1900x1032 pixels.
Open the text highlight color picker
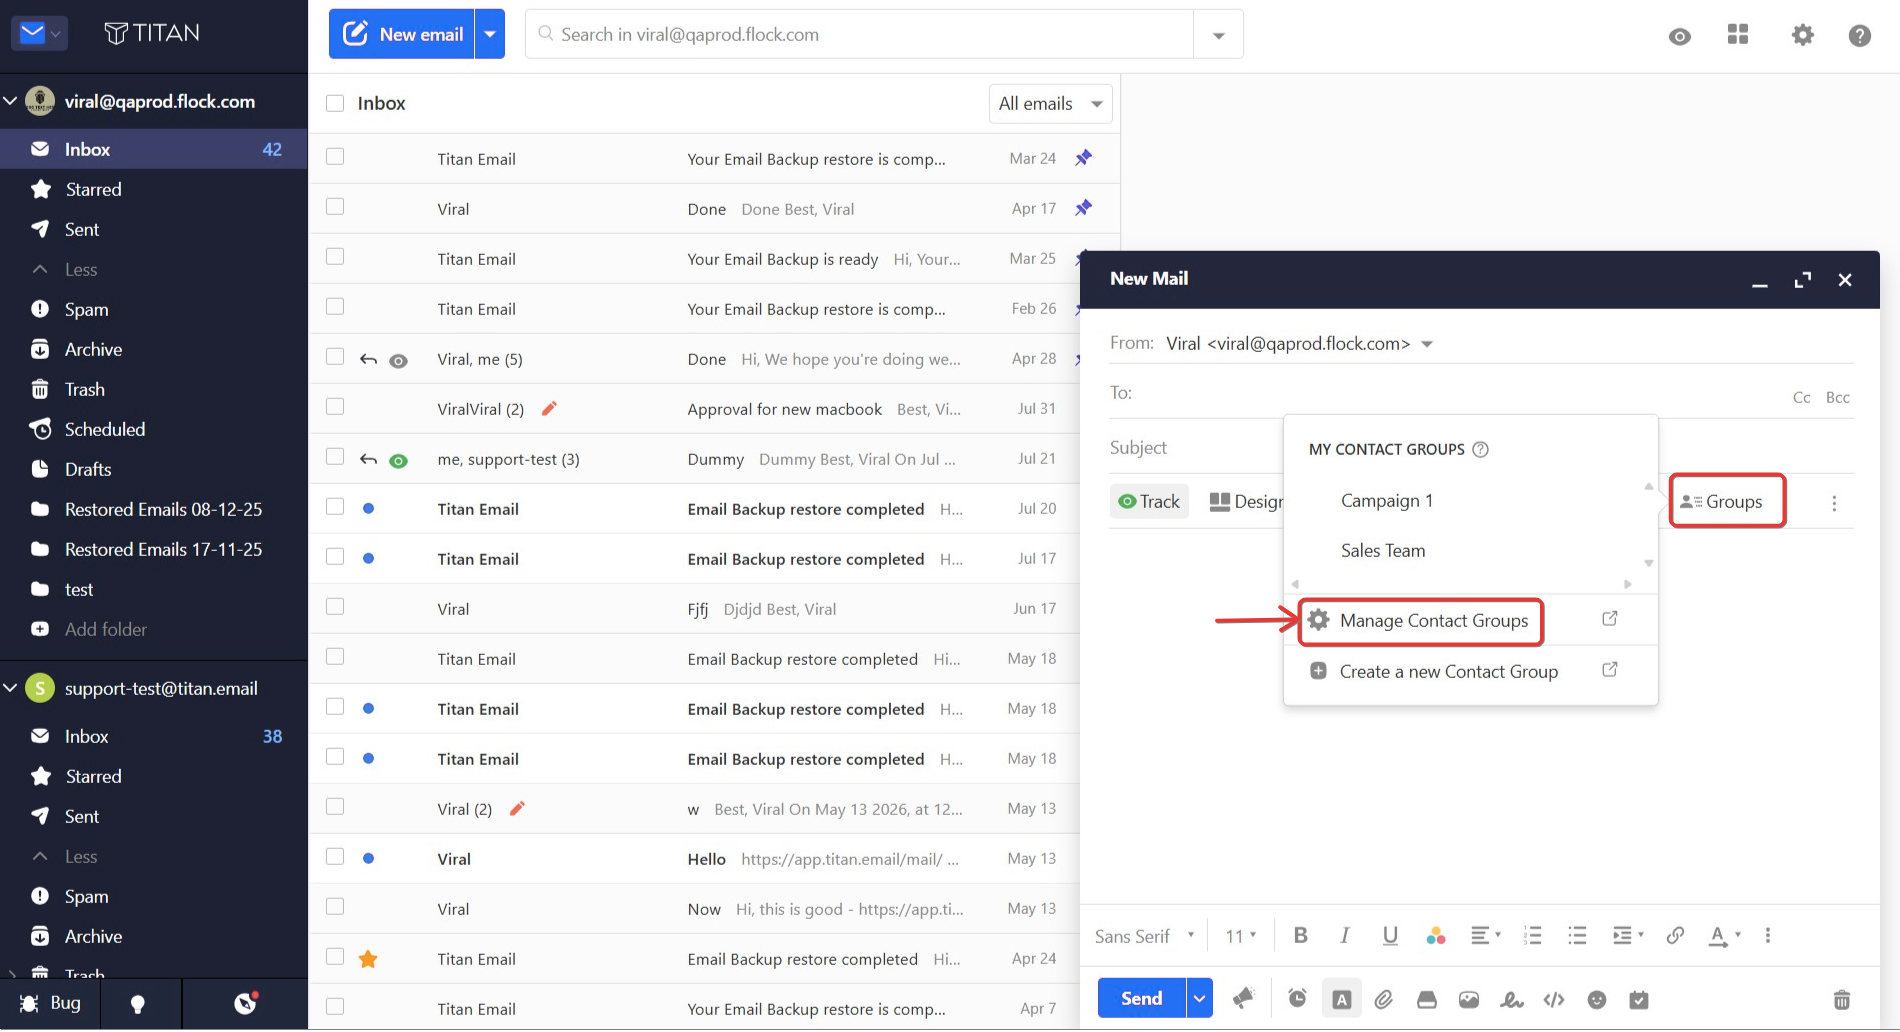pos(1436,935)
